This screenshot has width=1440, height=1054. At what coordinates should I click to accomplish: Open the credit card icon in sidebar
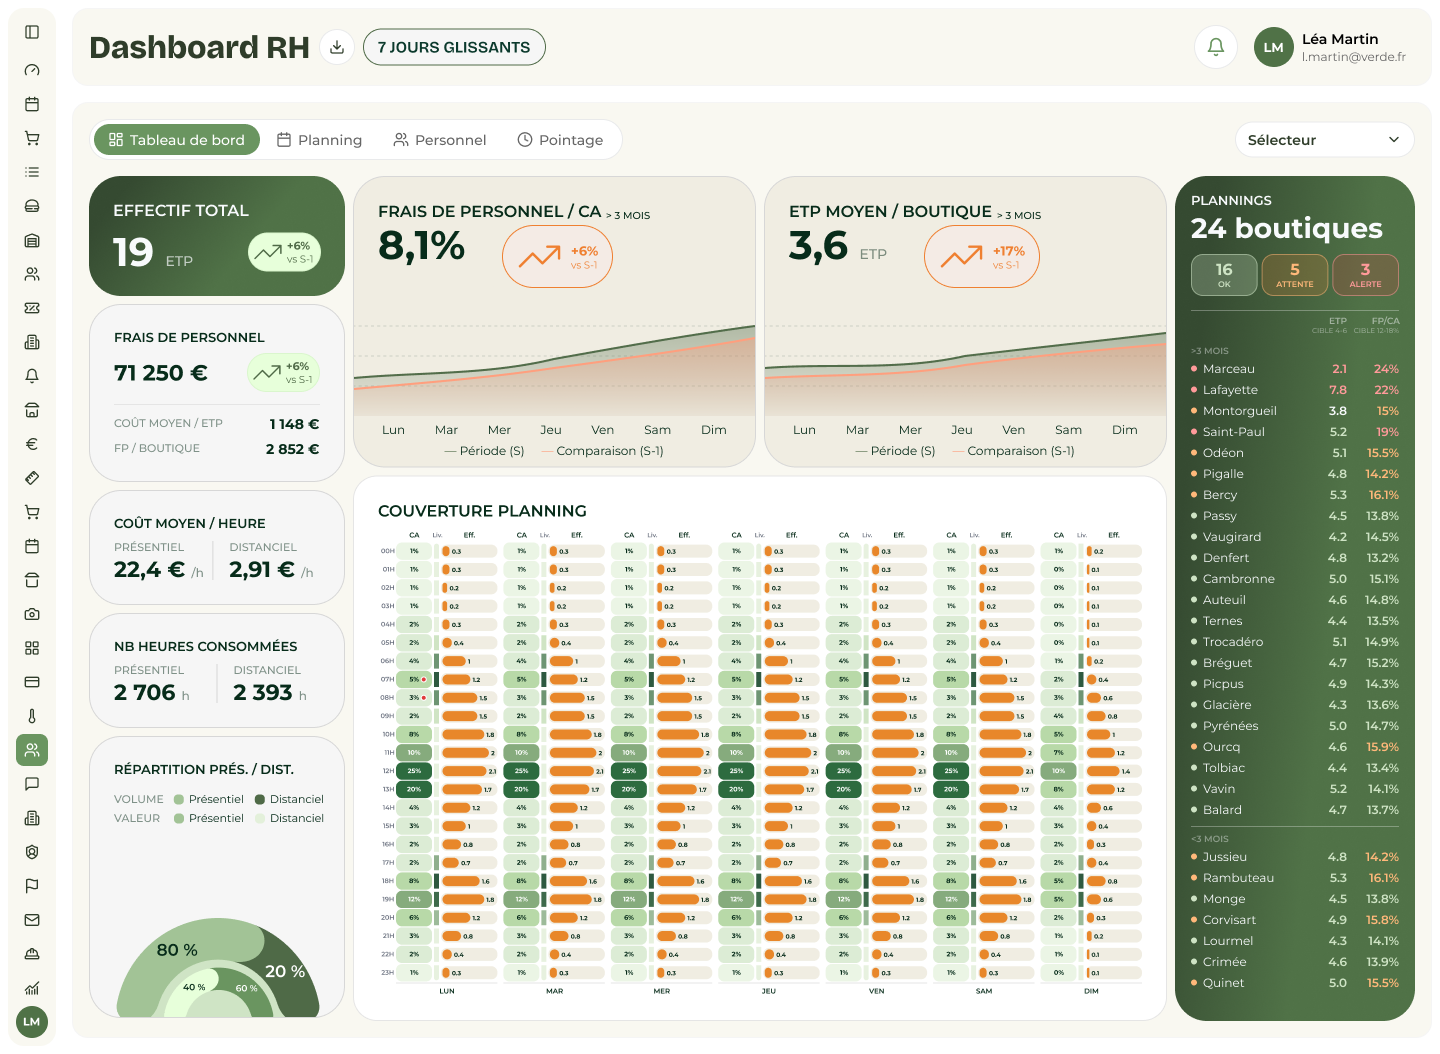pyautogui.click(x=32, y=682)
